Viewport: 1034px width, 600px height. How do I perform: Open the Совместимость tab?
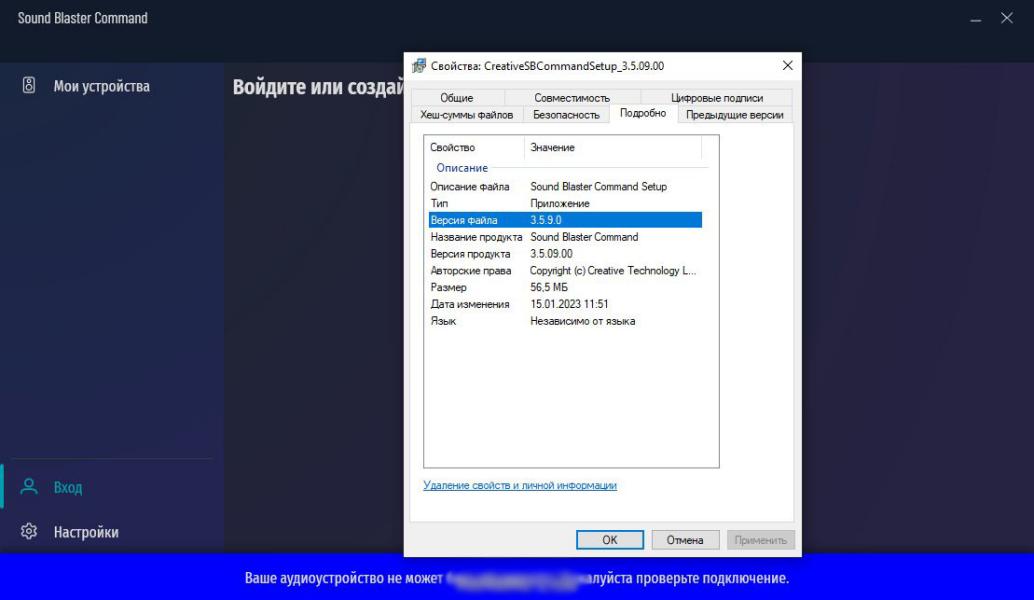coord(572,98)
